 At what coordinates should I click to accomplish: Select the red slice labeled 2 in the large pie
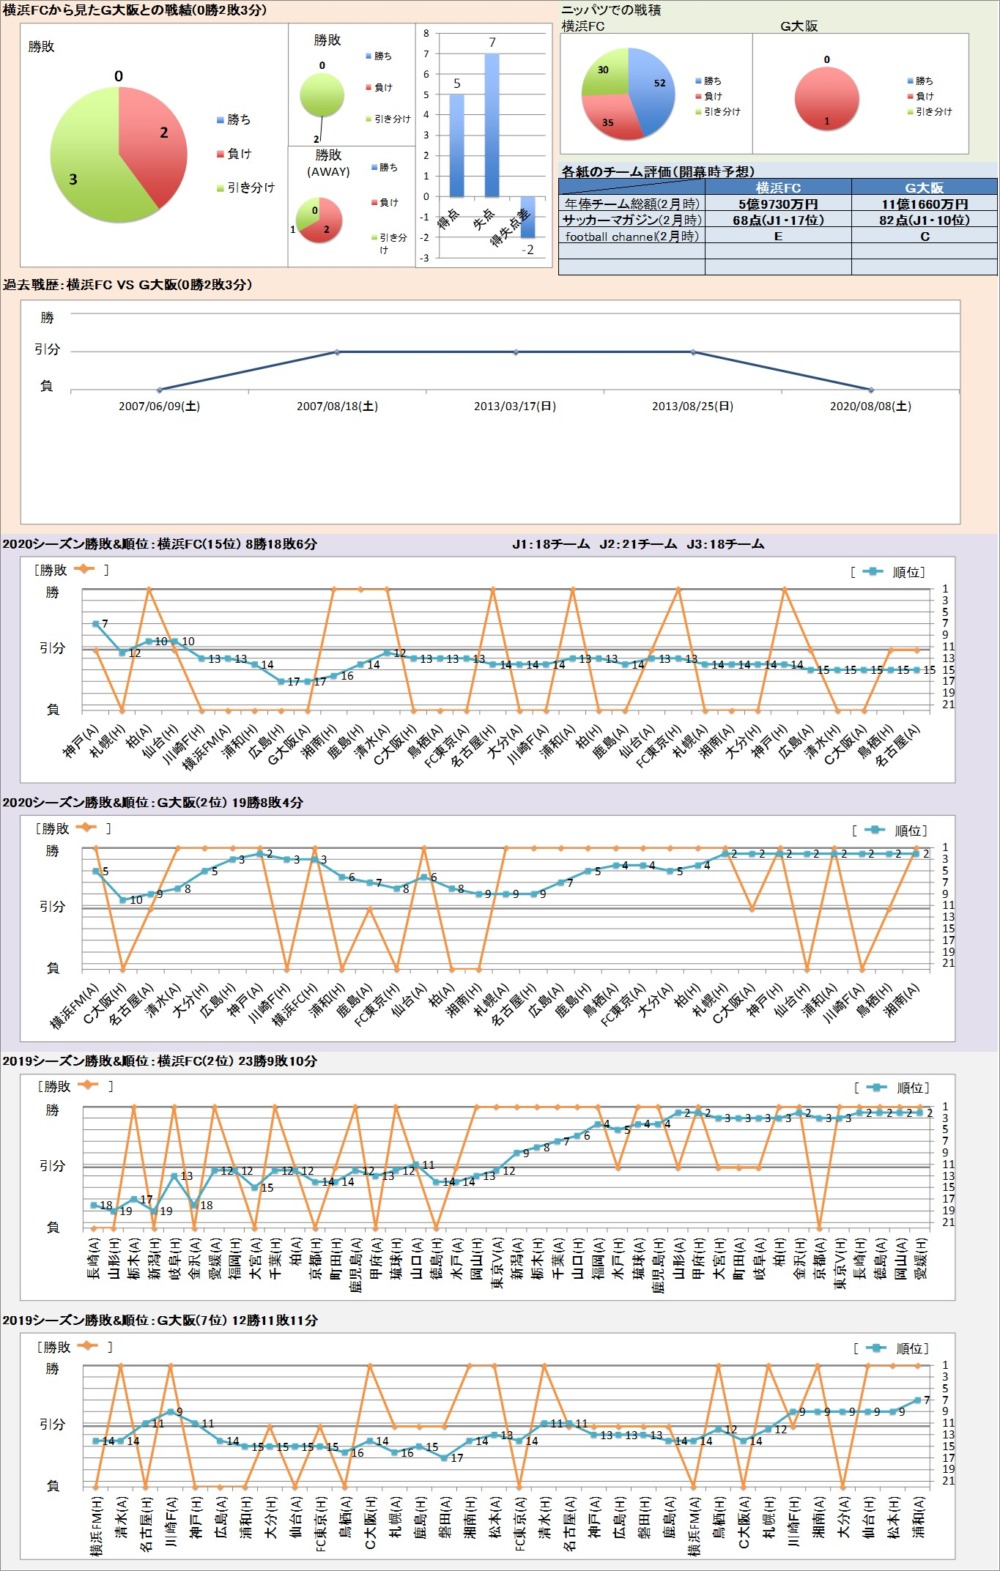[154, 140]
